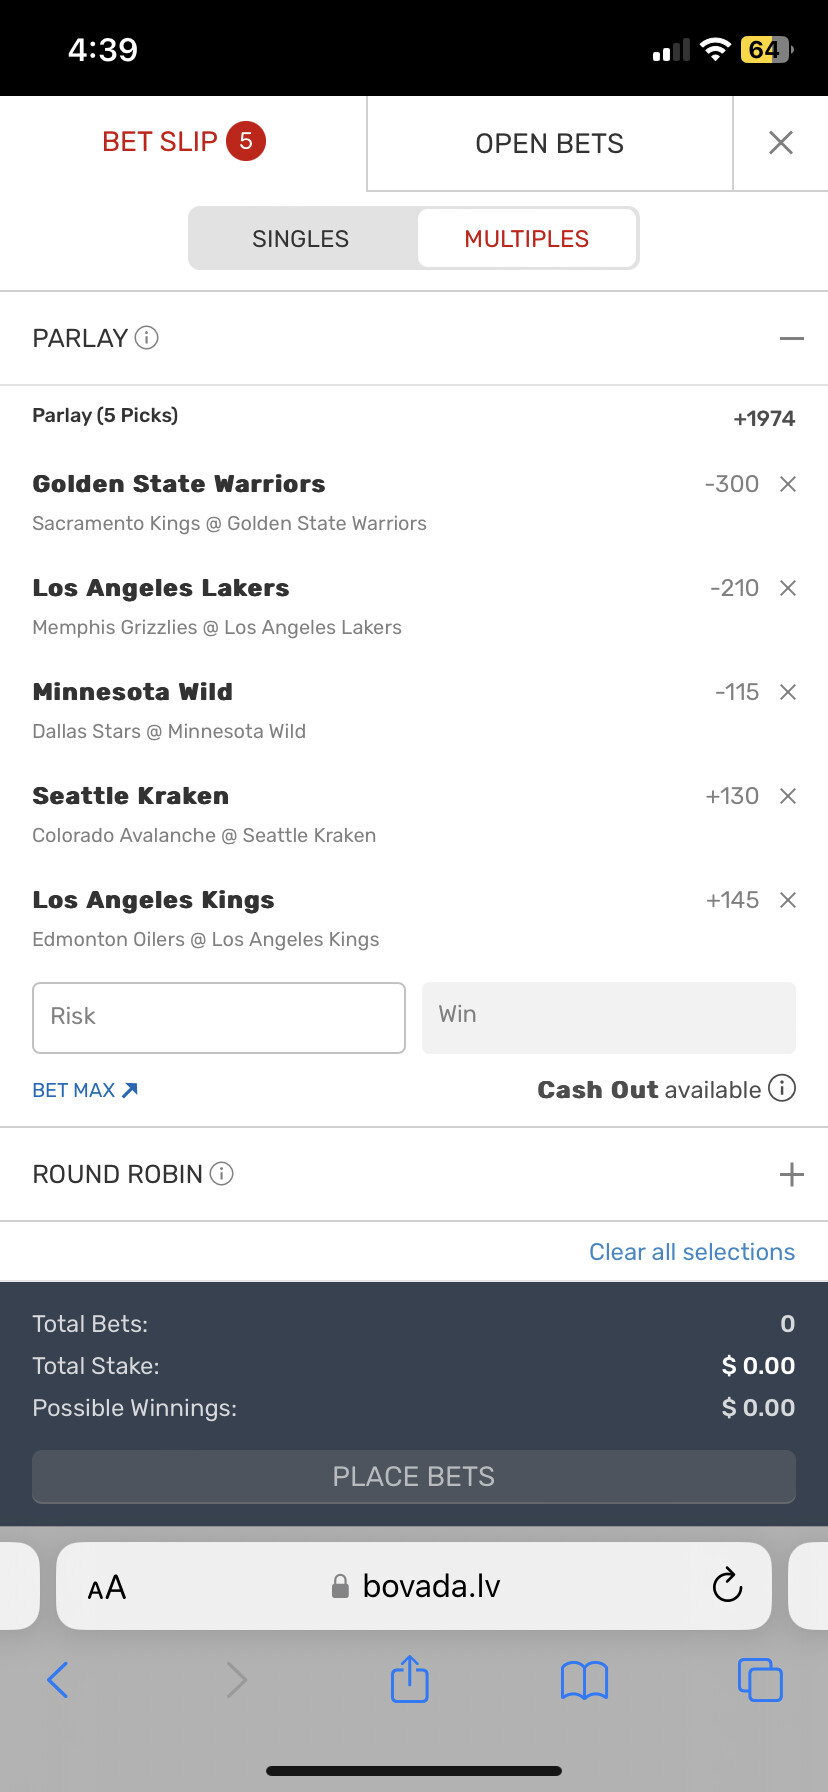This screenshot has height=1792, width=828.
Task: Switch to the Open Bets tab
Action: click(549, 144)
